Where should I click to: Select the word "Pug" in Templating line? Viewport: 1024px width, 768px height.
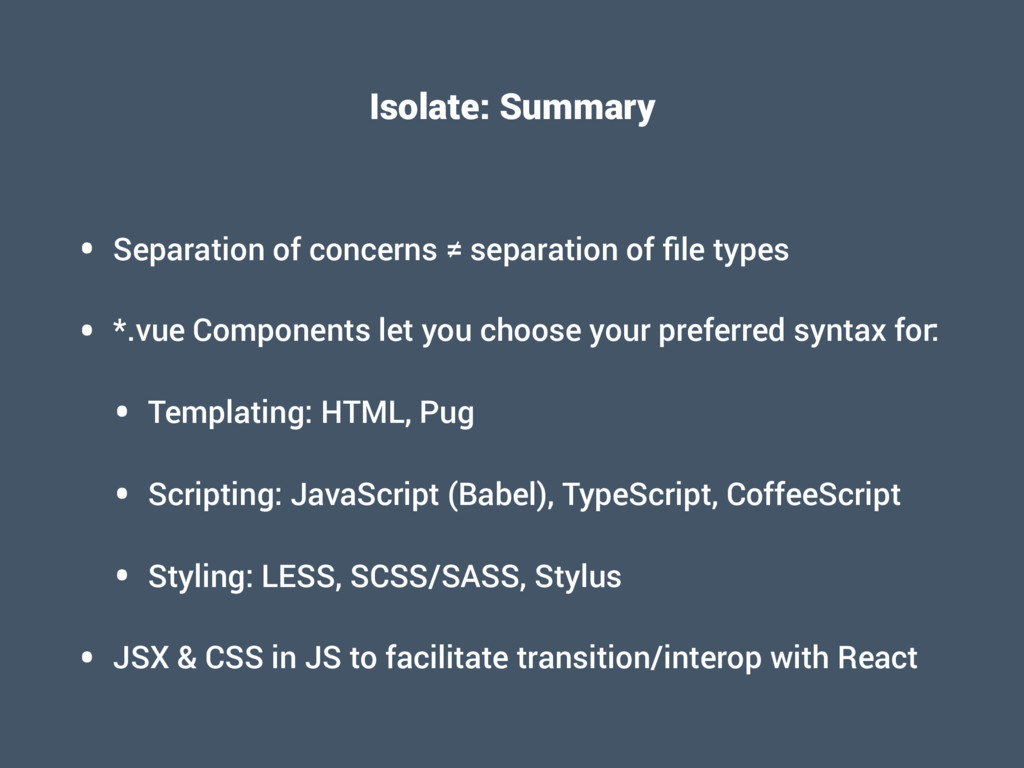pos(446,412)
